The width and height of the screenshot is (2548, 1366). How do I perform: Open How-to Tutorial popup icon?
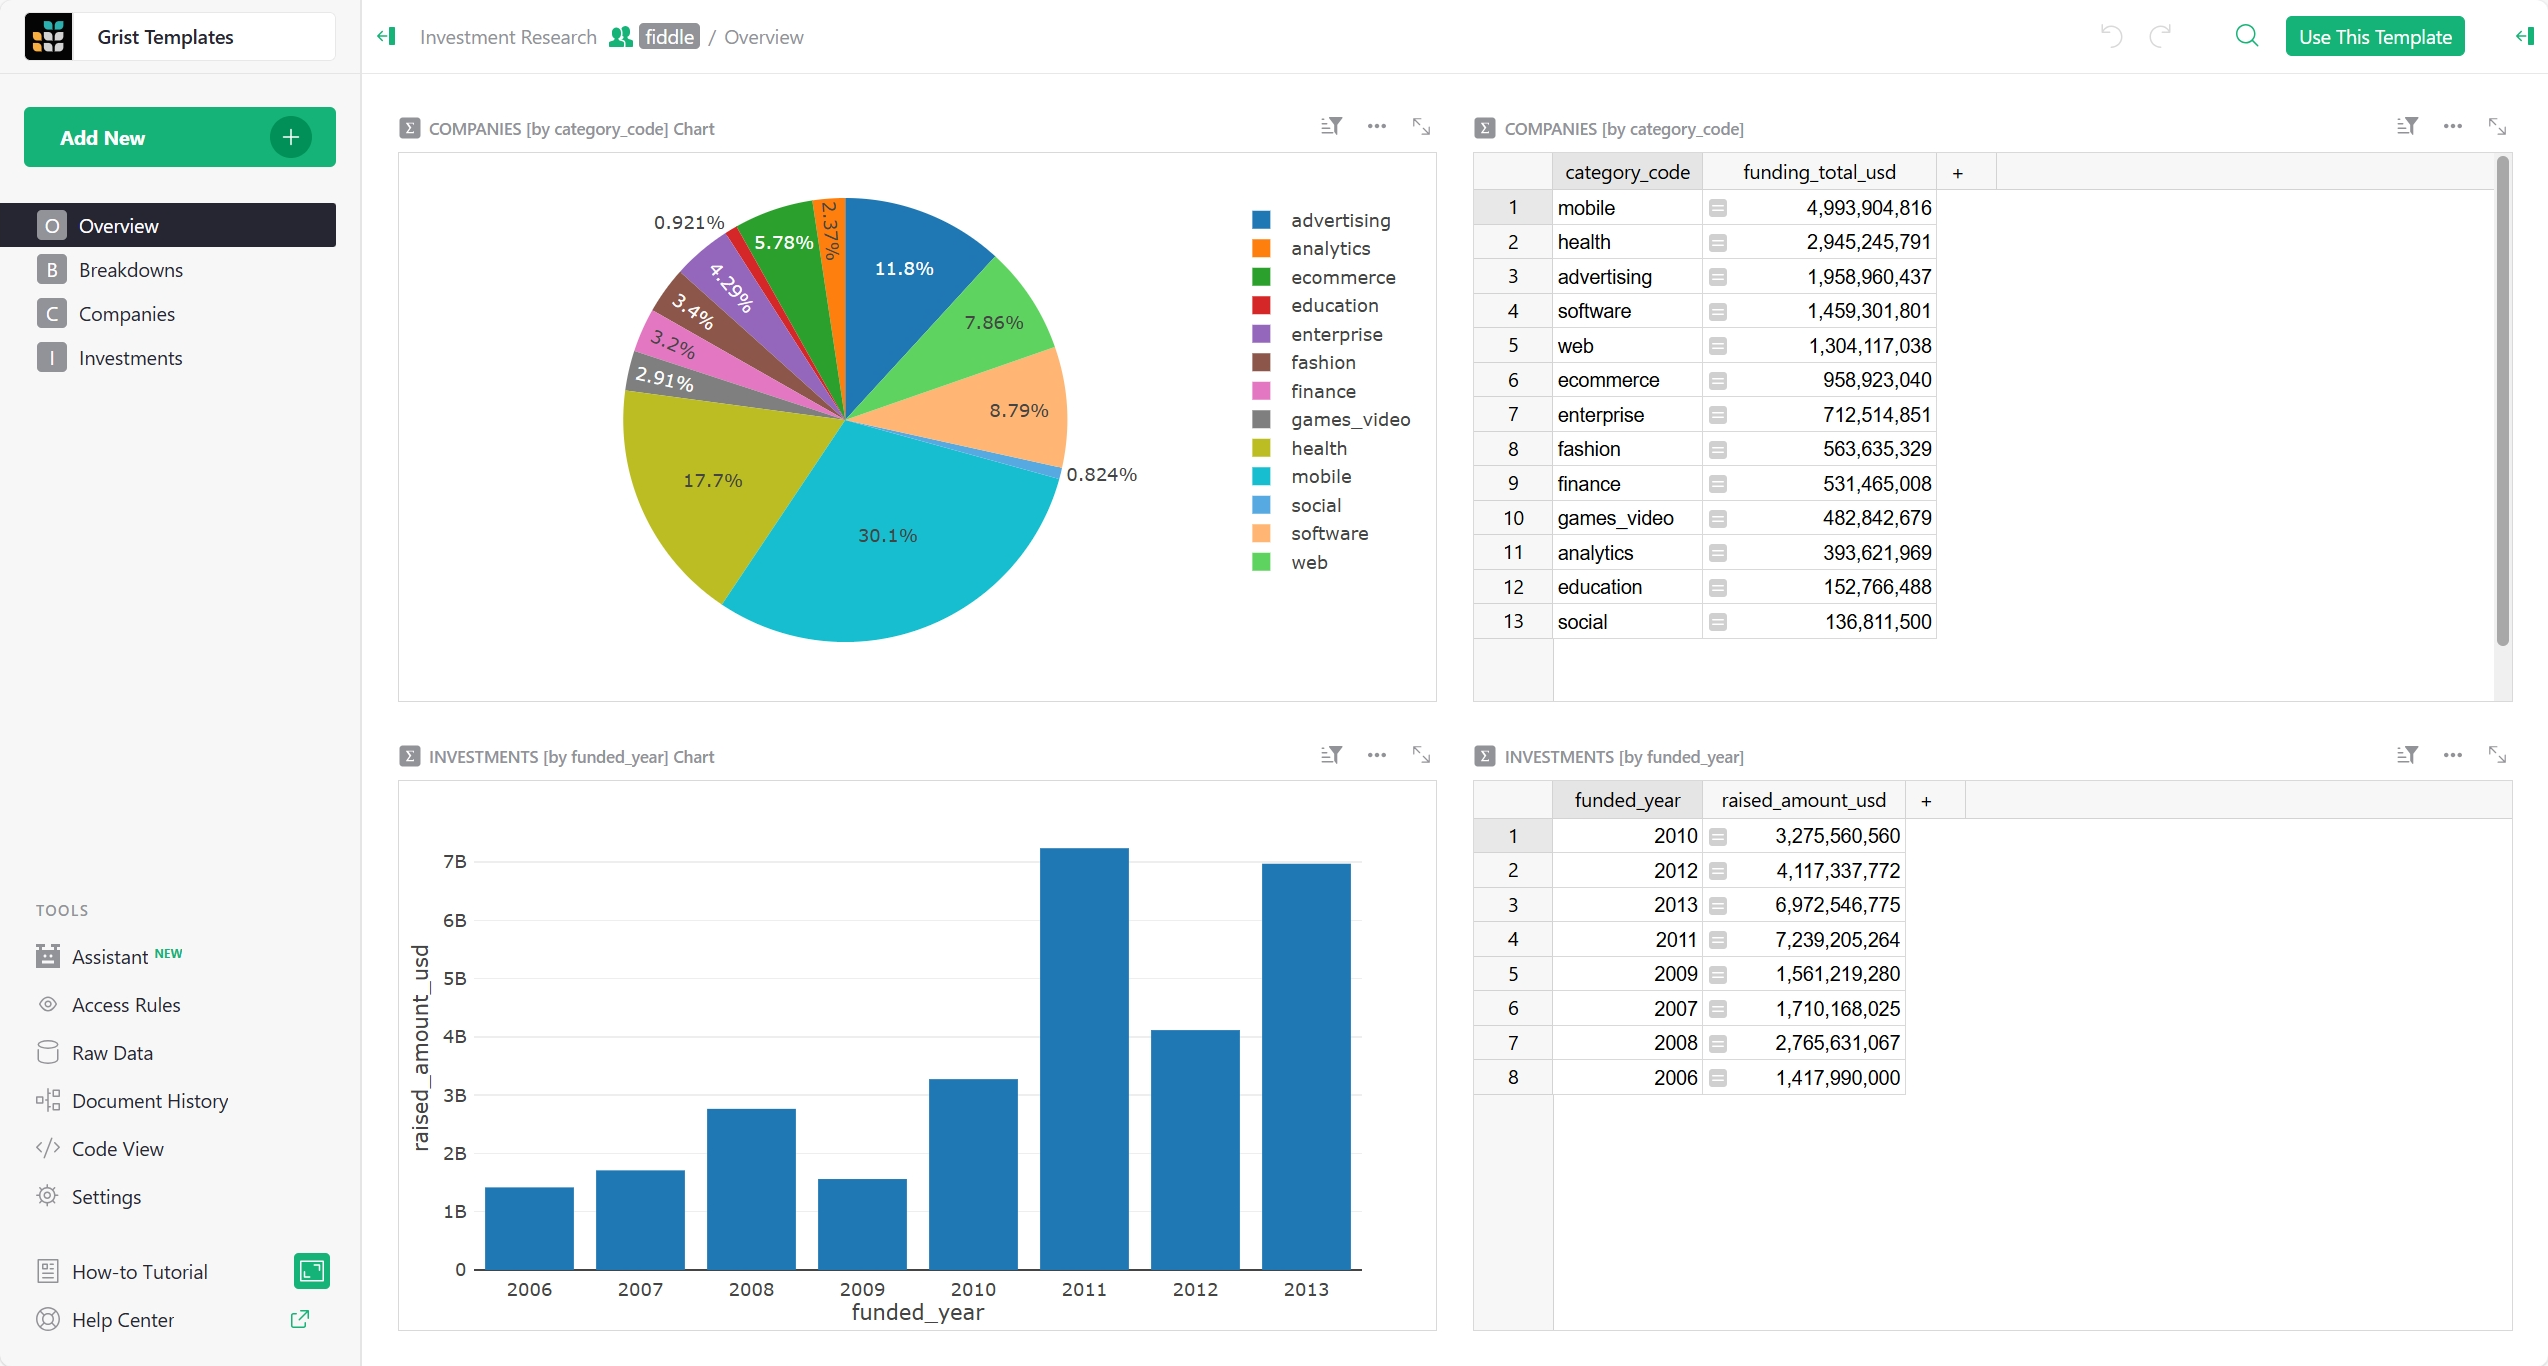pos(312,1271)
